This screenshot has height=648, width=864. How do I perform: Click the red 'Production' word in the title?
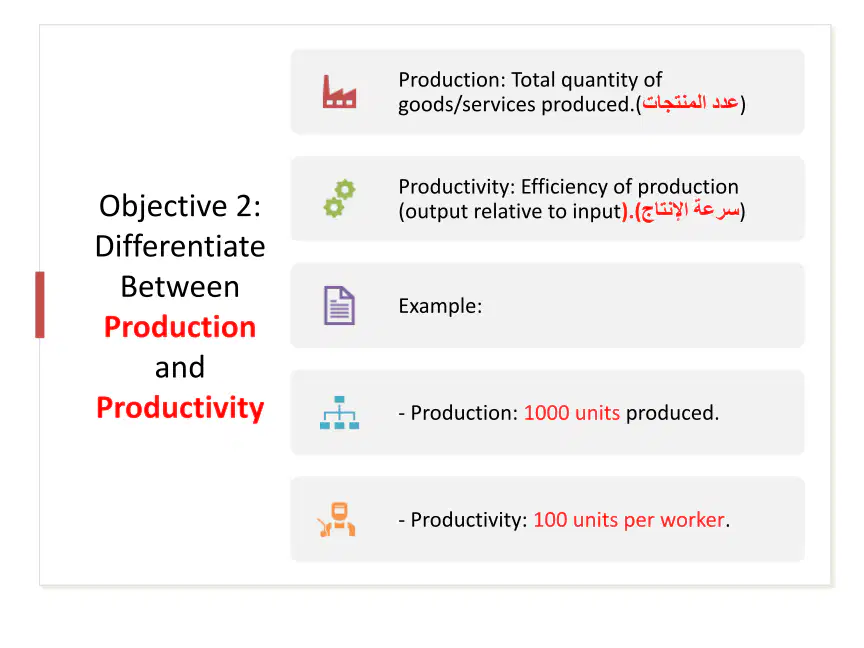point(180,327)
